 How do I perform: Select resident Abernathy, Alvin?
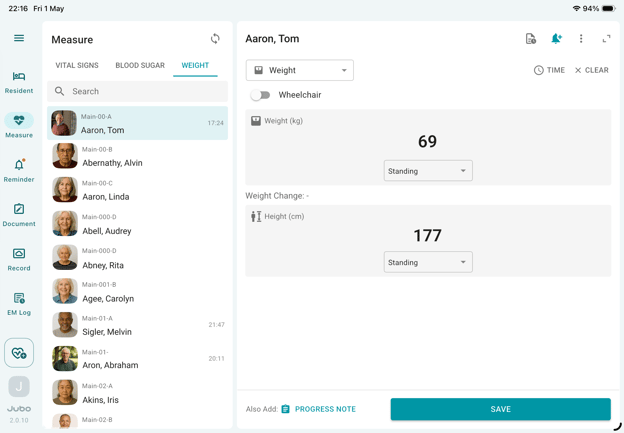point(137,156)
